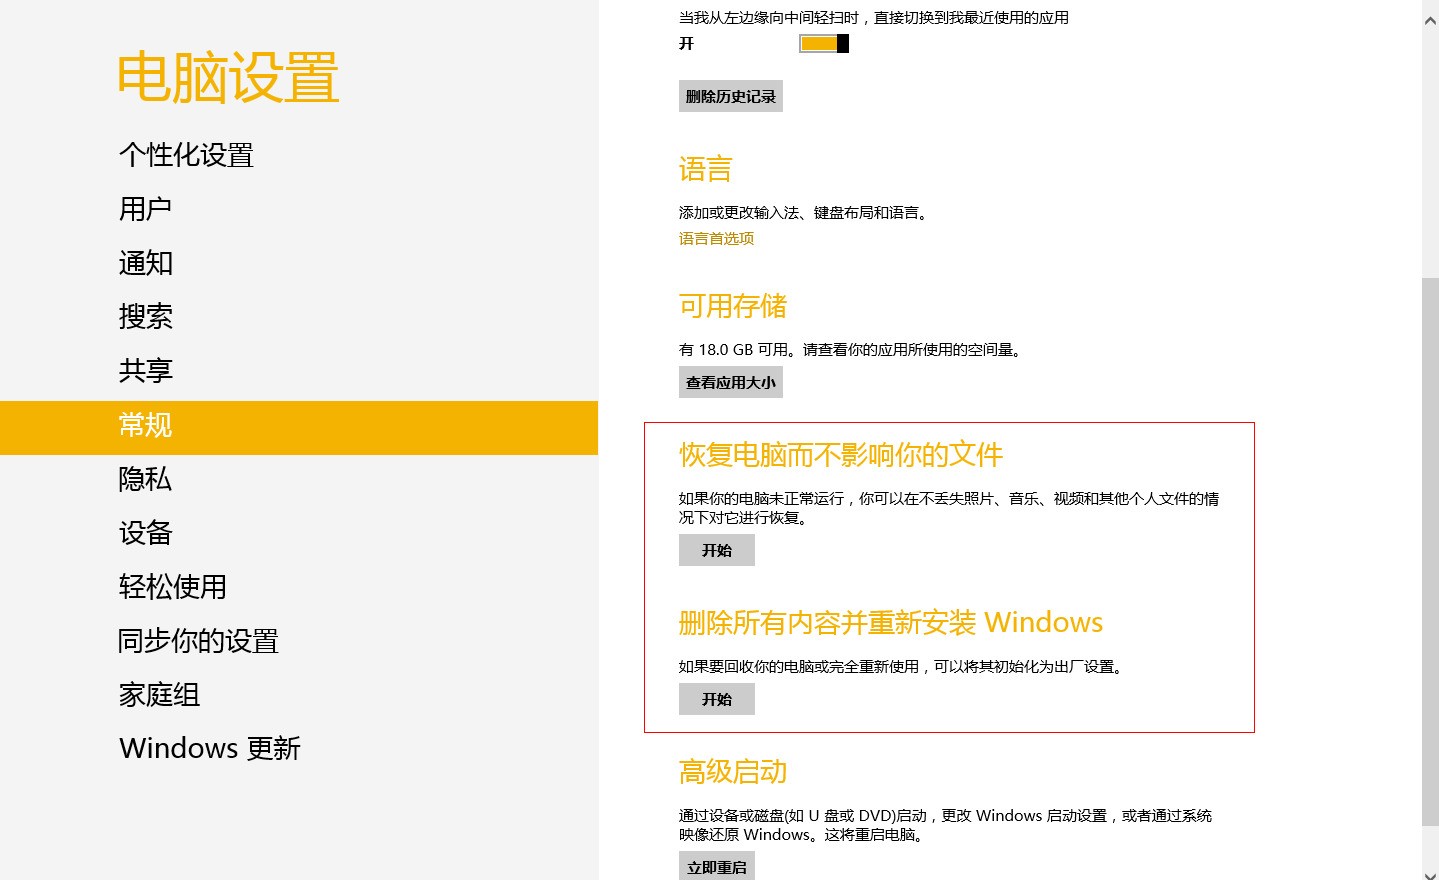Click 立即重启 under 高级启动
The height and width of the screenshot is (880, 1439).
(x=716, y=866)
